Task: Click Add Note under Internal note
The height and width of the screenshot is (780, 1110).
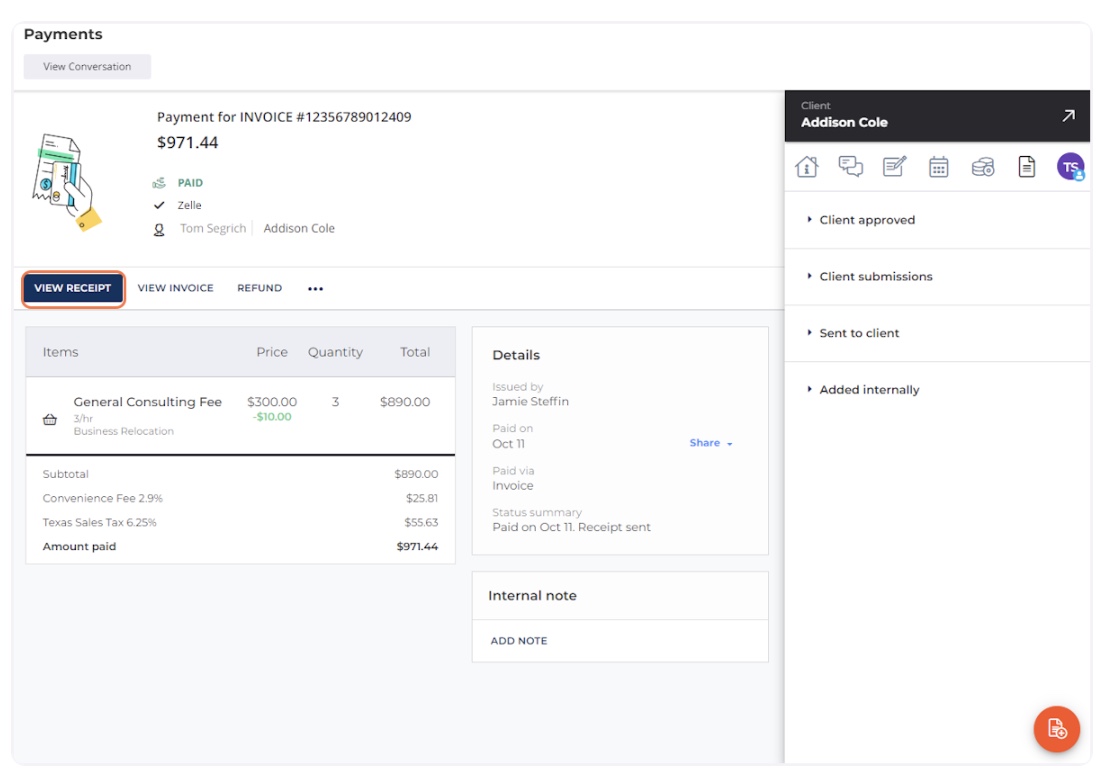Action: coord(519,641)
